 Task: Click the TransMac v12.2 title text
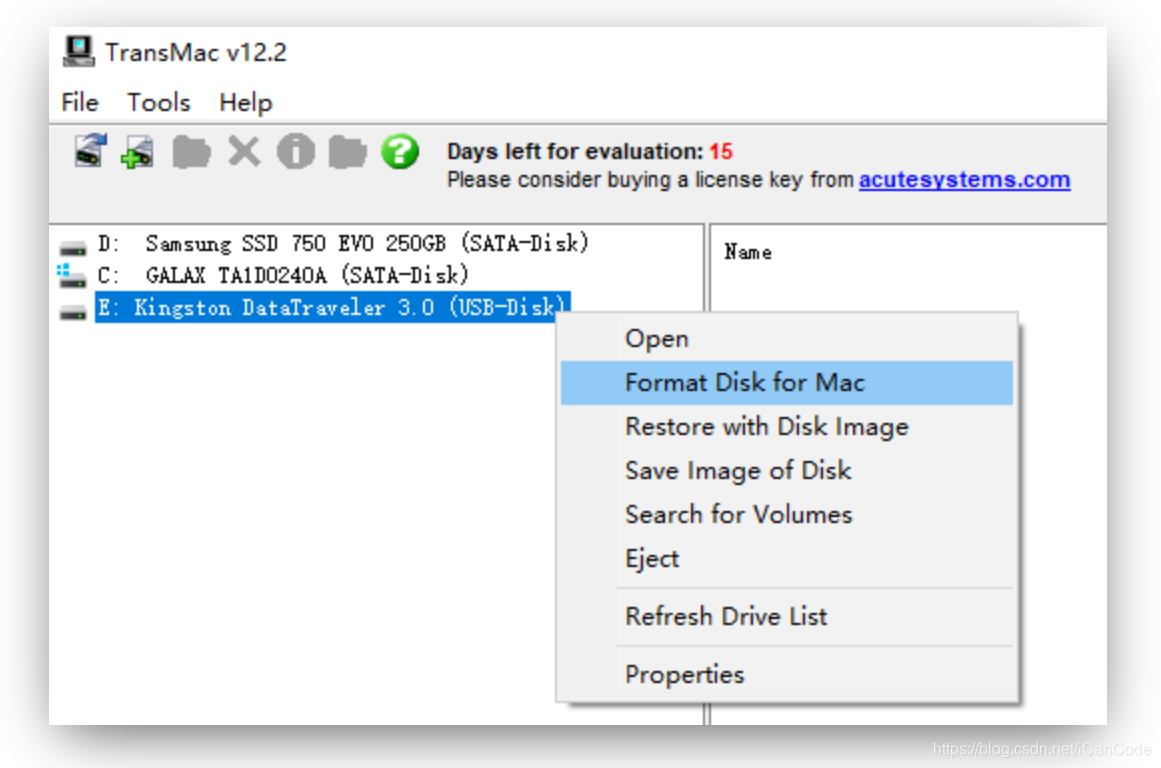coord(195,52)
